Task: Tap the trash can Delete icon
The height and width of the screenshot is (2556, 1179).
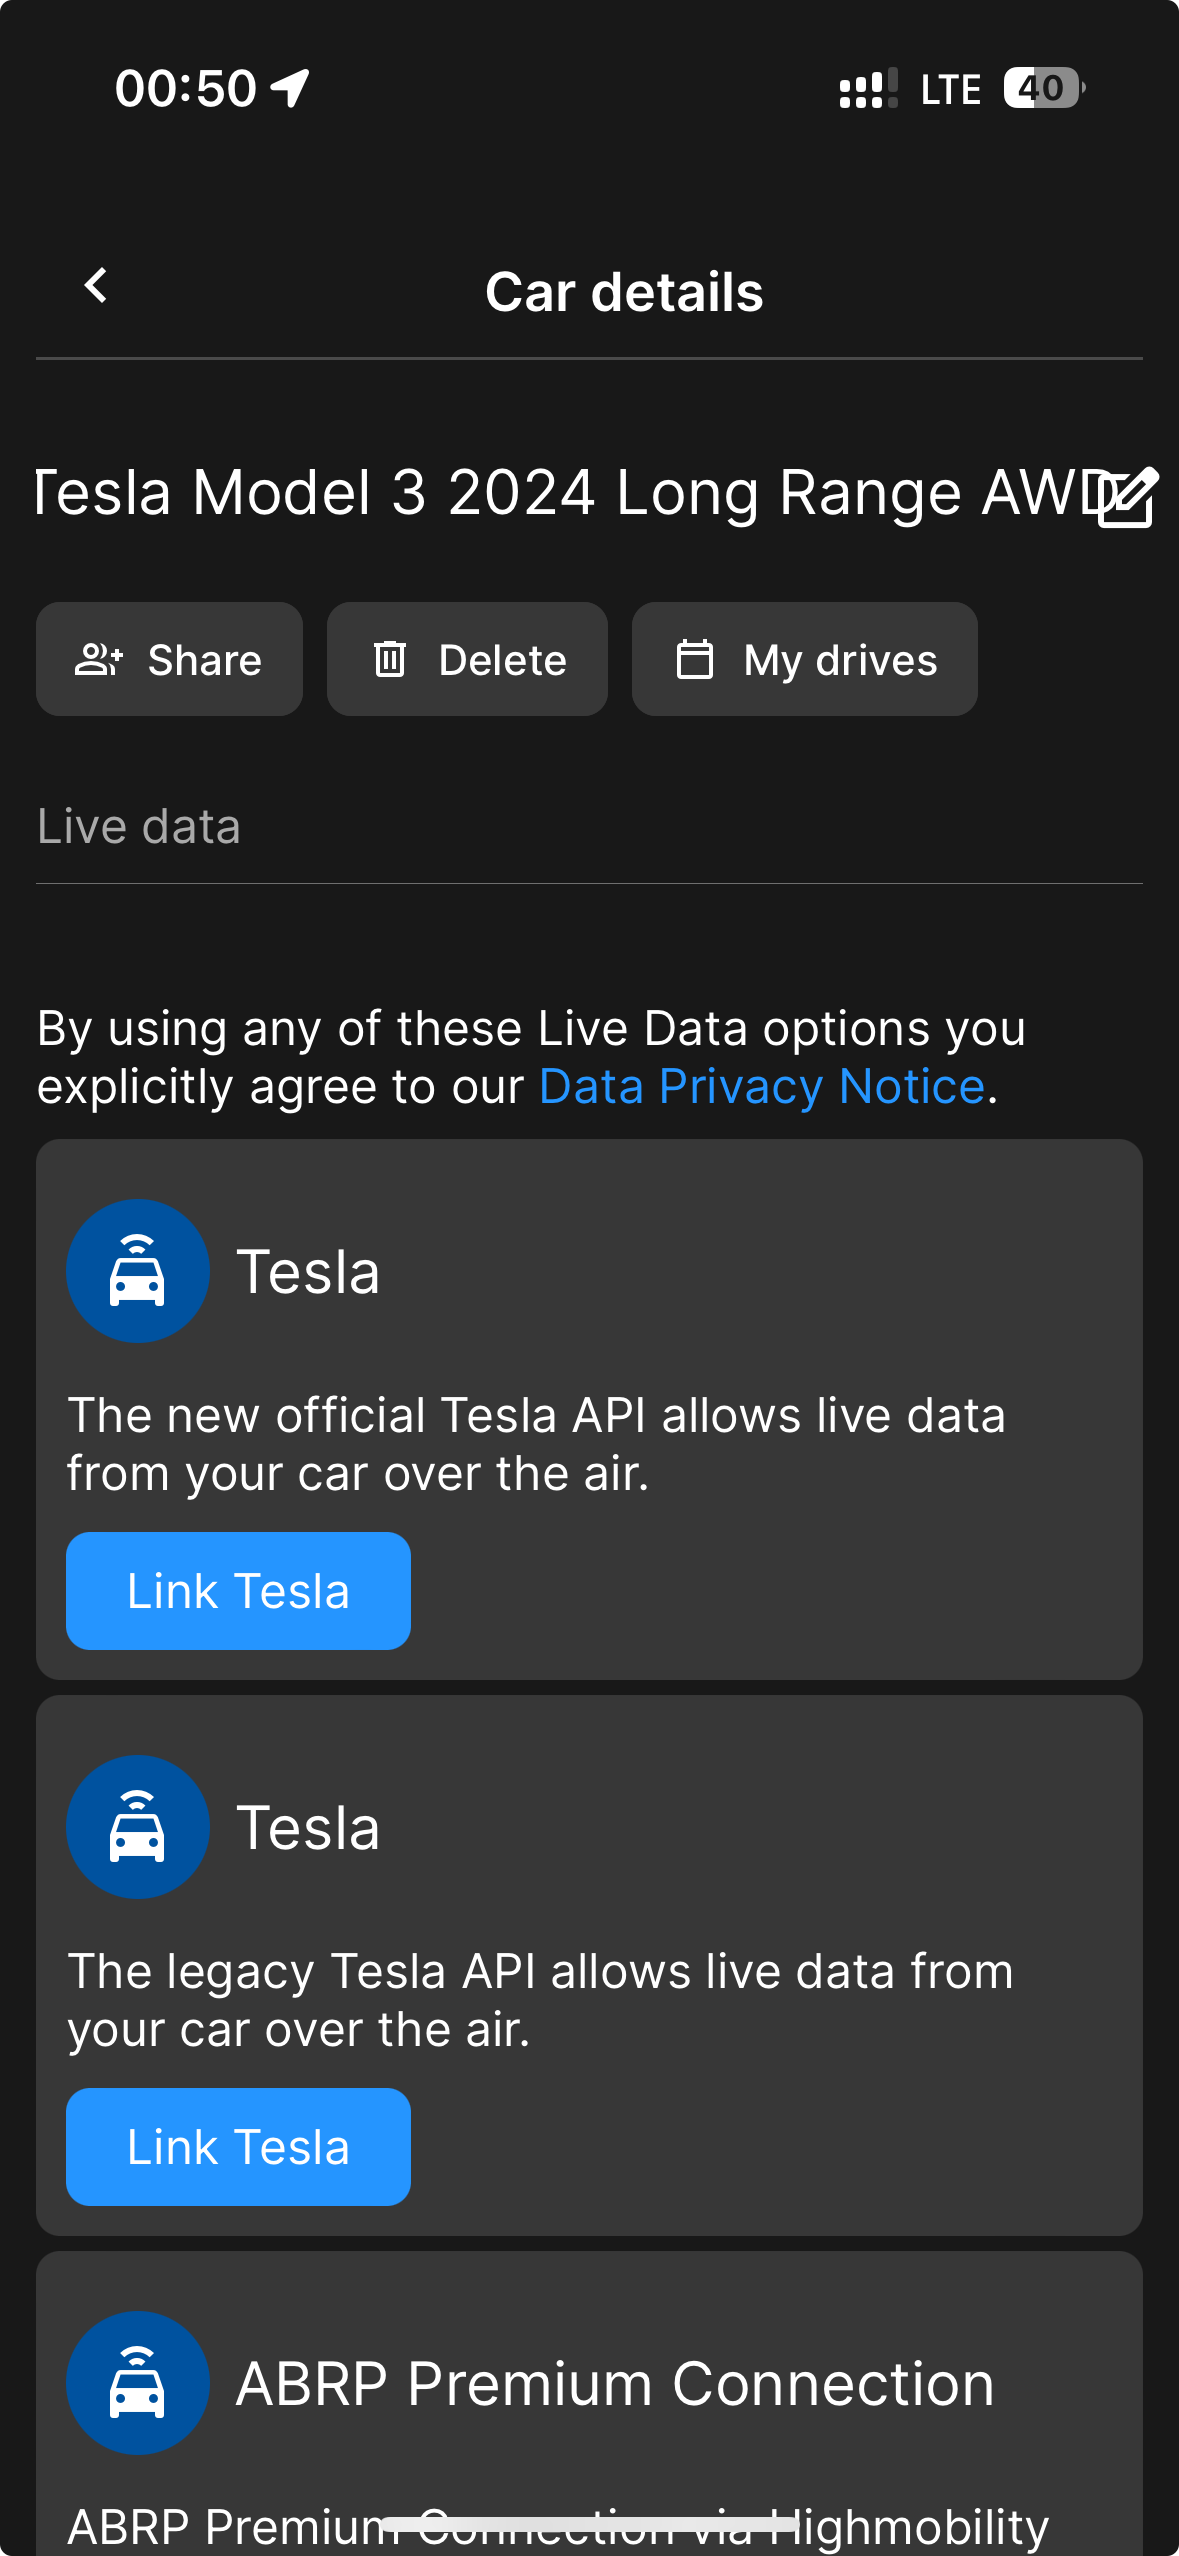Action: point(390,660)
